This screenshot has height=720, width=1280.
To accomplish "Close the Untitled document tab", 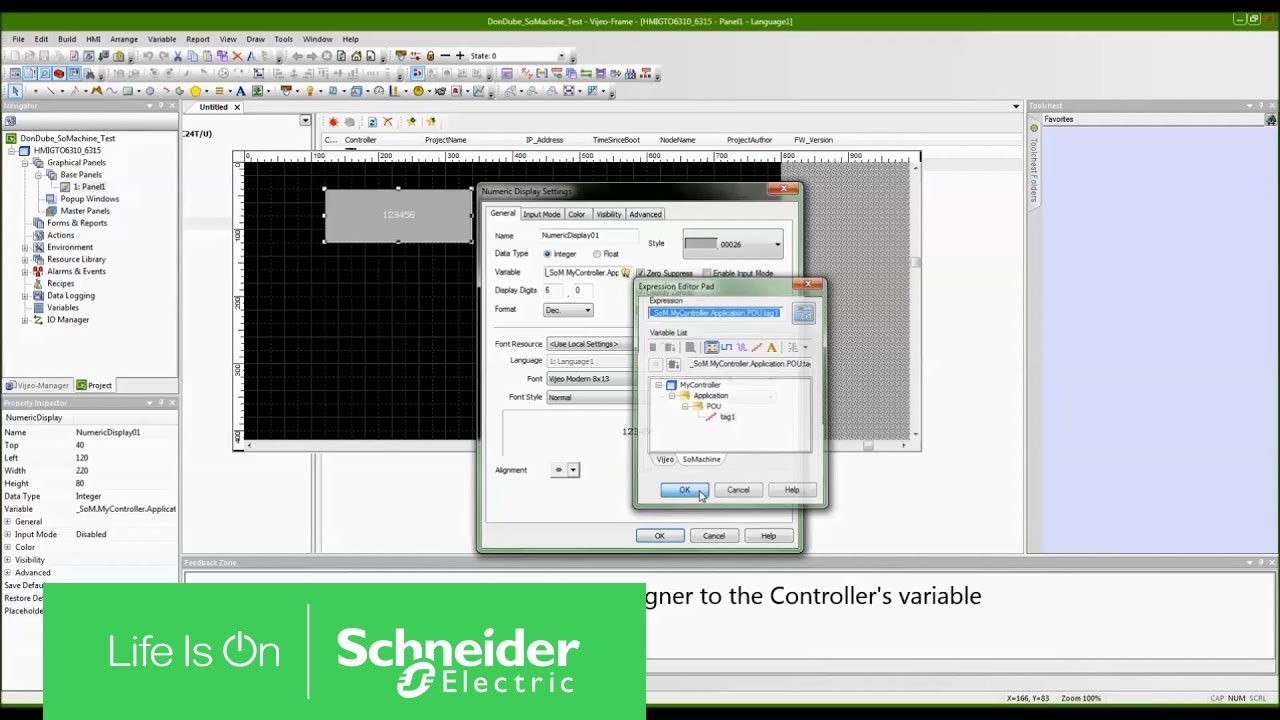I will point(237,107).
